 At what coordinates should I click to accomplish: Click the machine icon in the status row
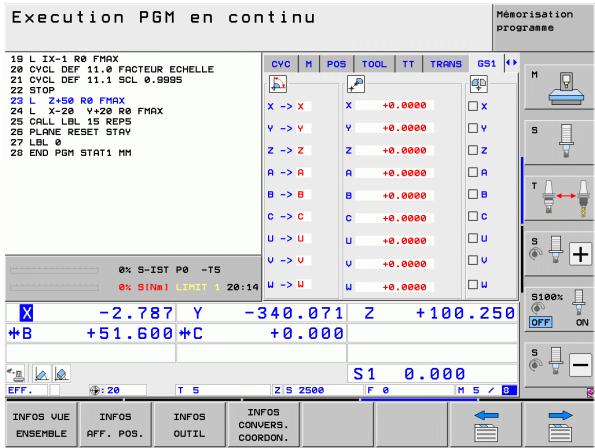(x=16, y=374)
